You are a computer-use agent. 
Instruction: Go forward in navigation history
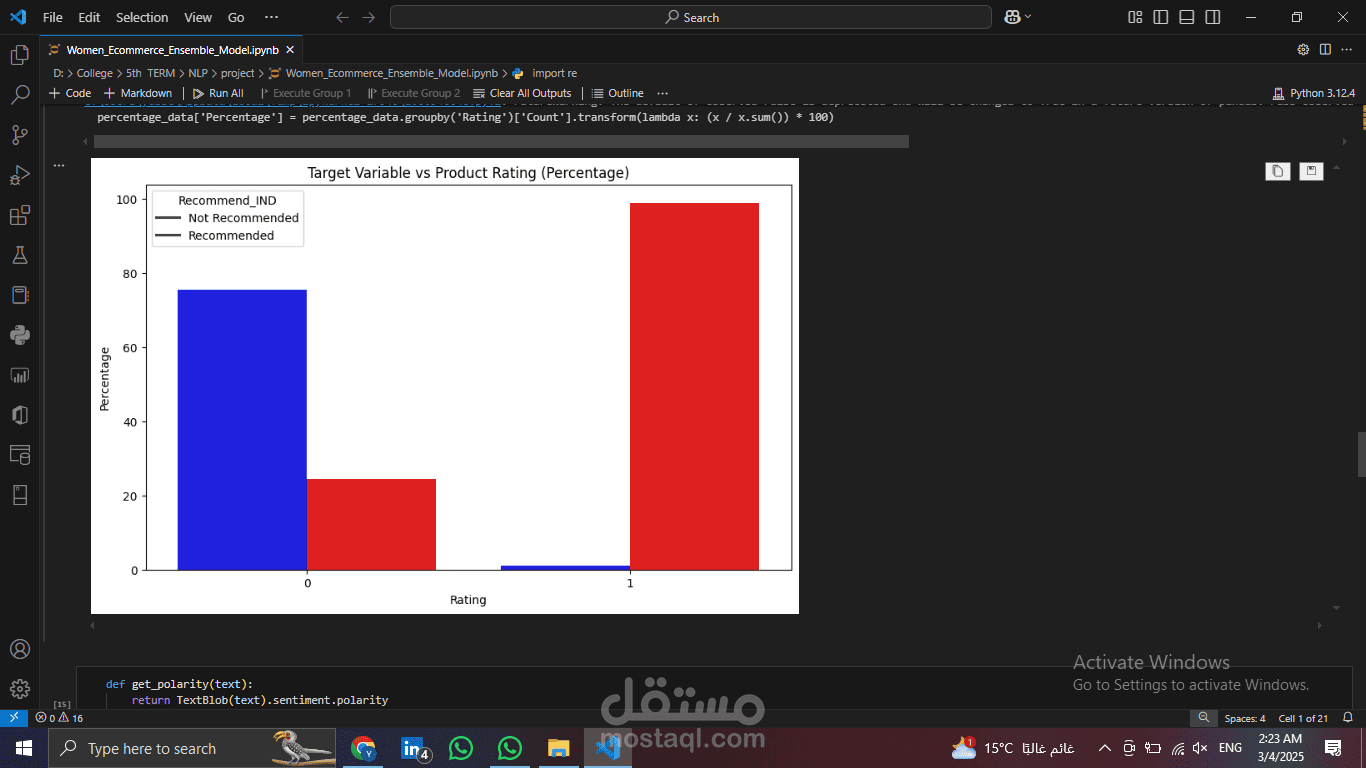coord(369,17)
